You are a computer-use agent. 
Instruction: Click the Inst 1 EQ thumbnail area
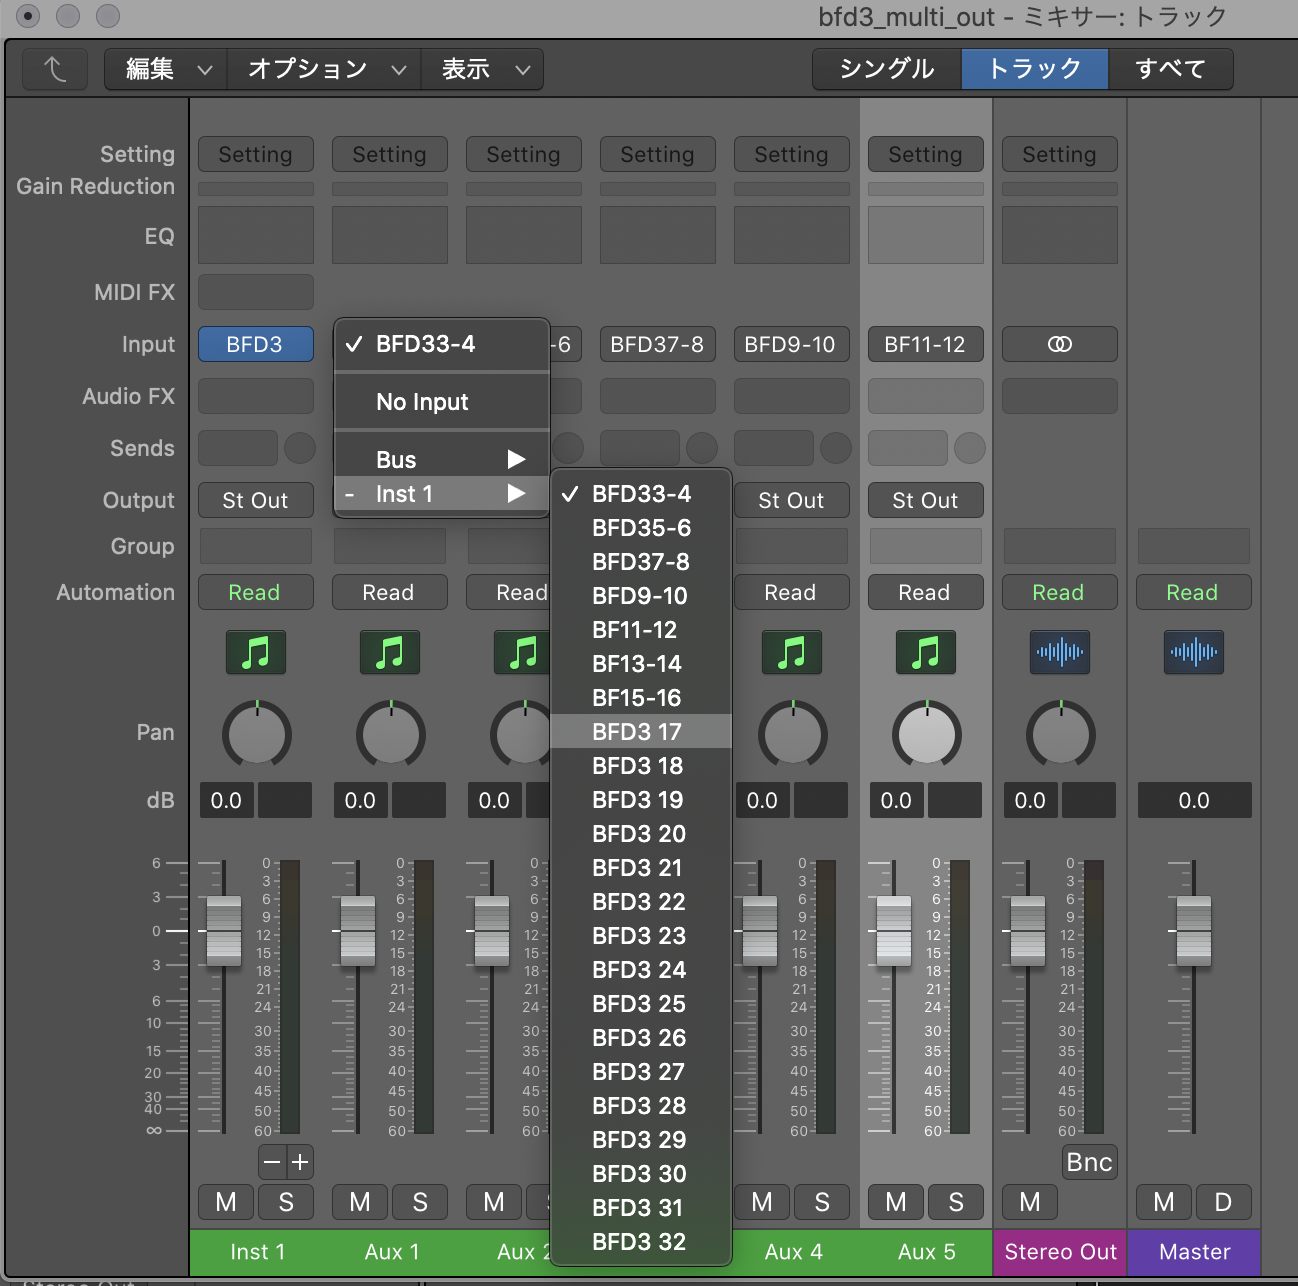coord(256,235)
